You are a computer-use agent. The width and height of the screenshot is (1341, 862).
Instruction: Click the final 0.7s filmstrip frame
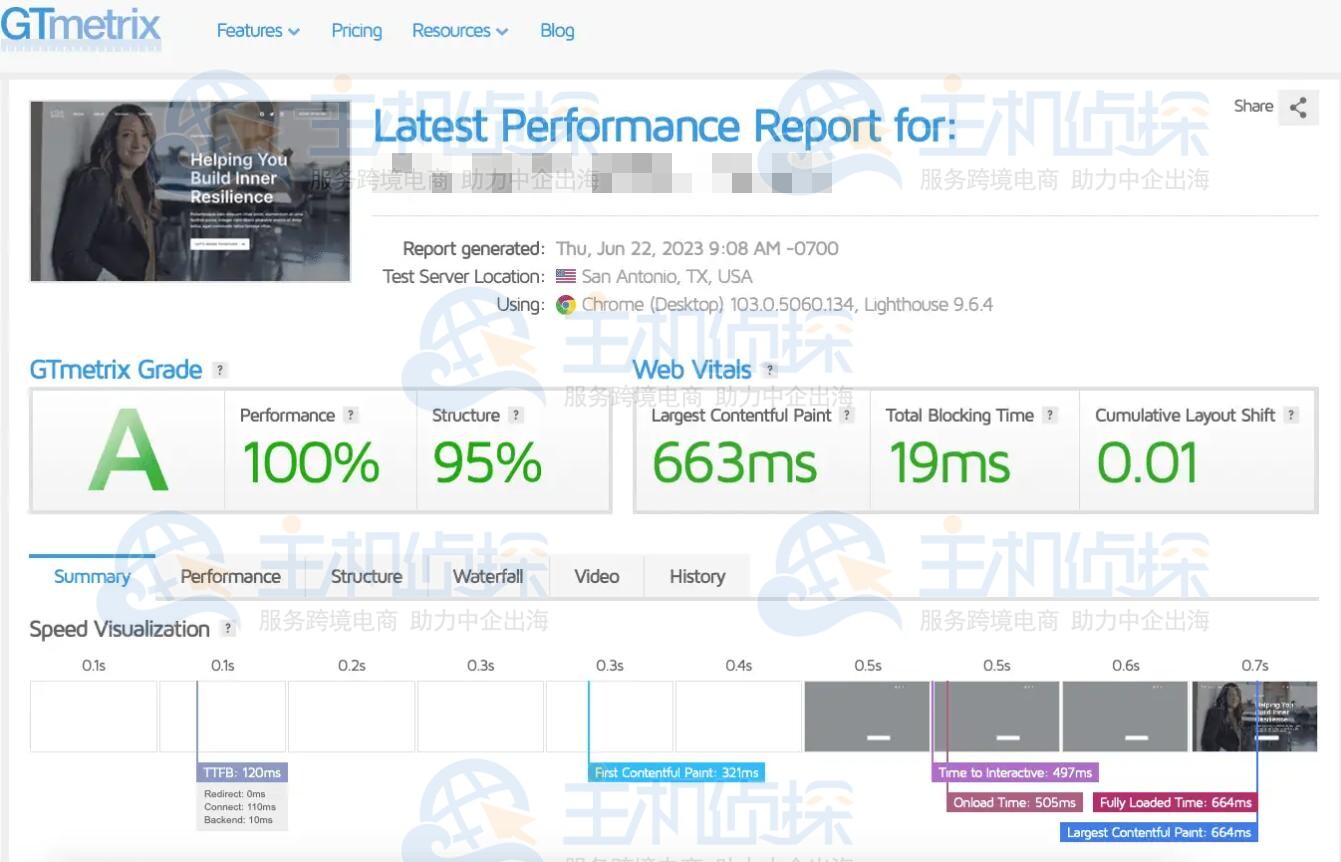tap(1254, 716)
